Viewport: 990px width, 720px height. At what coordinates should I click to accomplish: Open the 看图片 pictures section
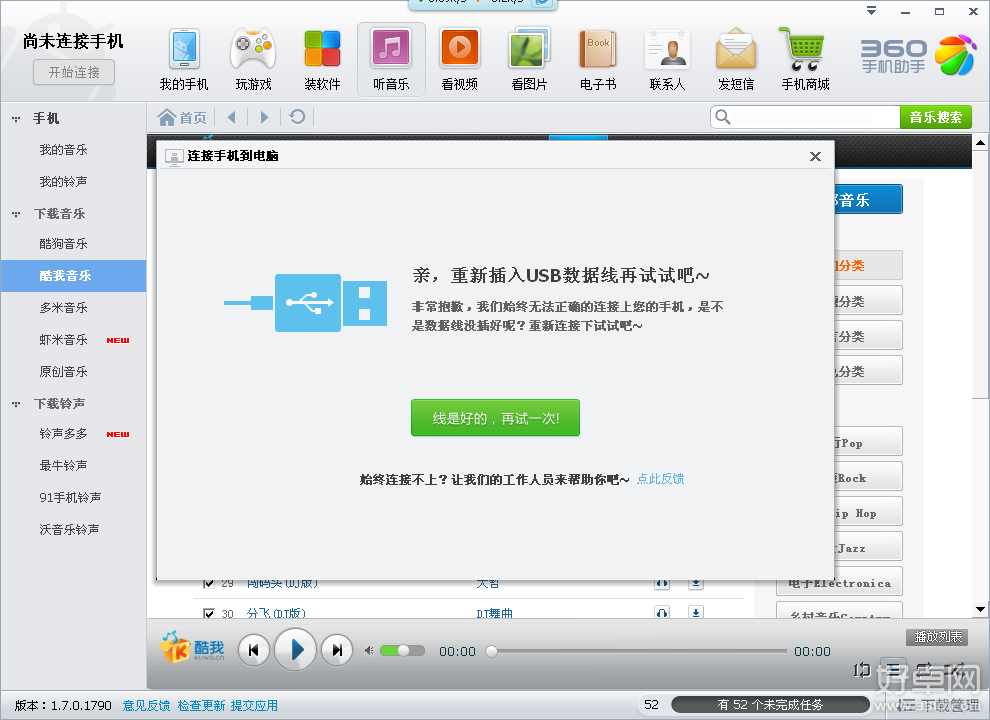(529, 60)
